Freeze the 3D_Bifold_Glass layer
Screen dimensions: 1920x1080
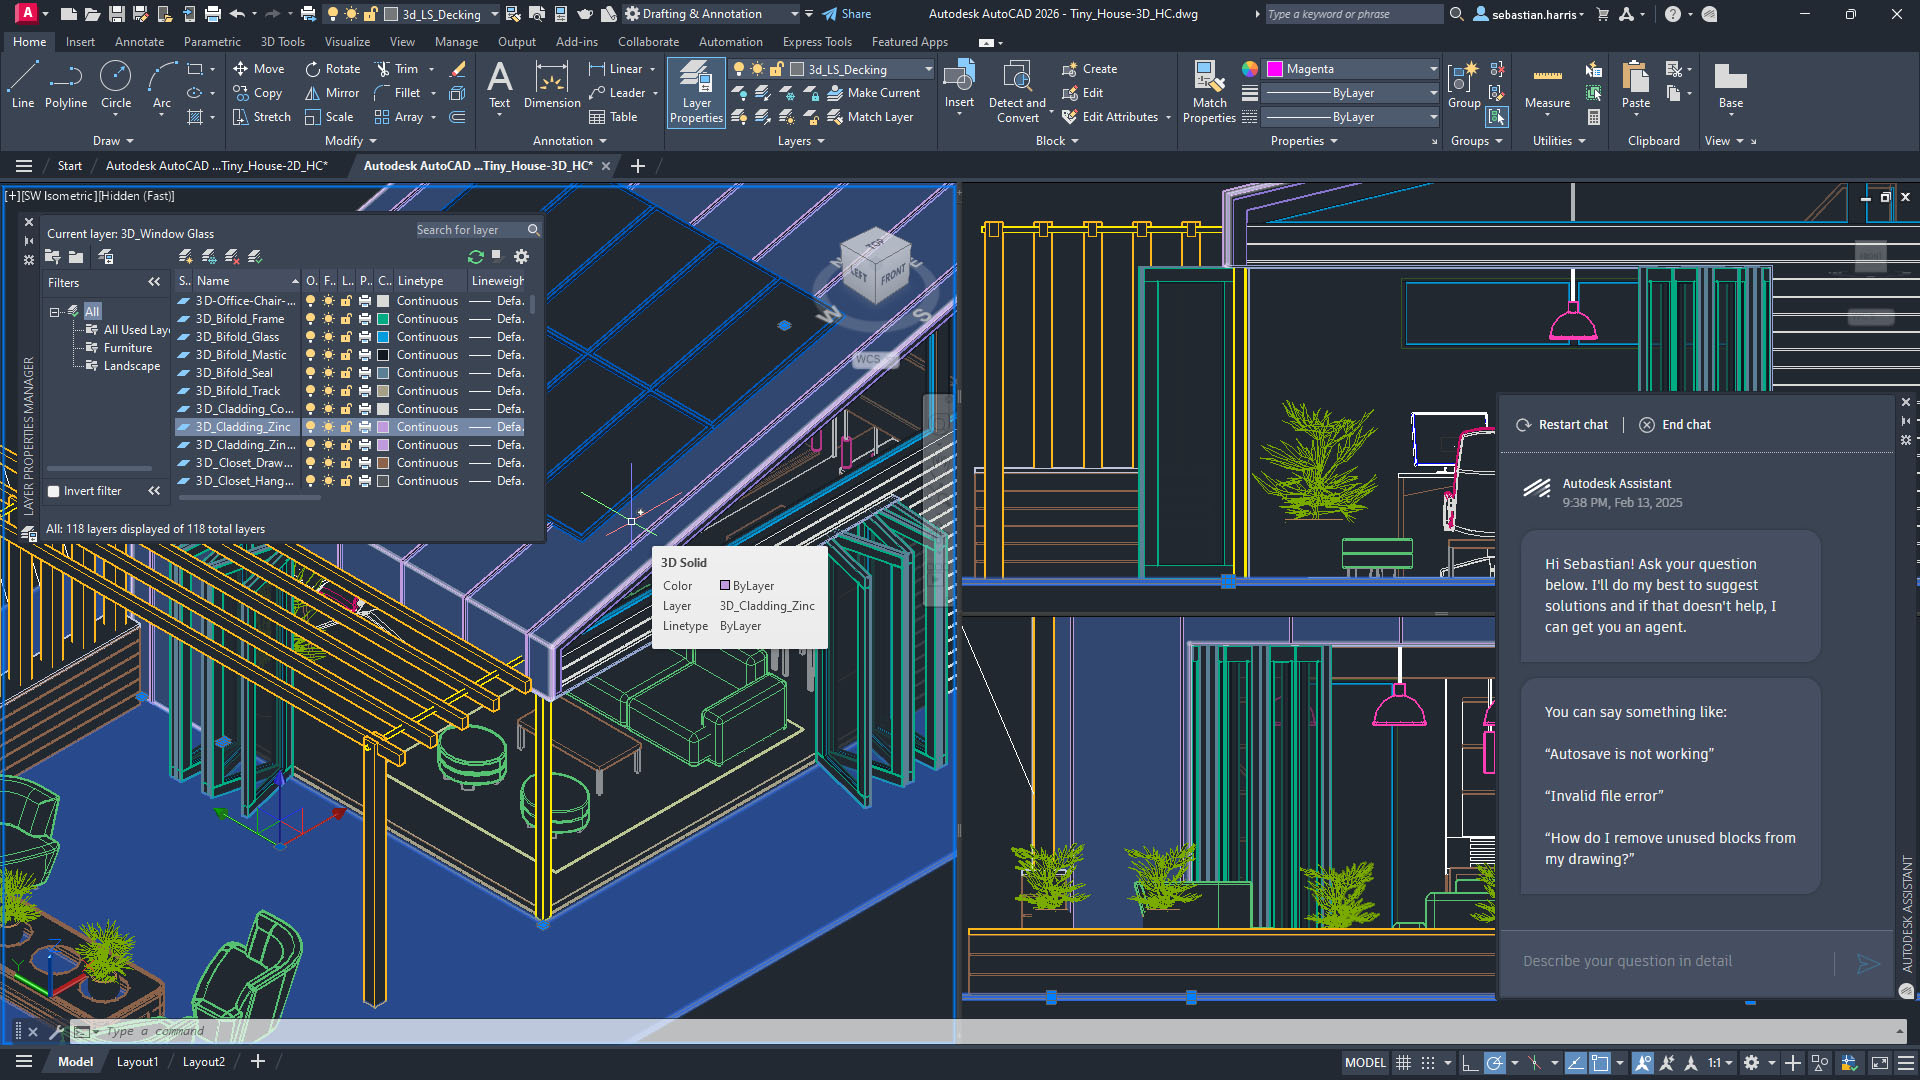[x=328, y=337]
